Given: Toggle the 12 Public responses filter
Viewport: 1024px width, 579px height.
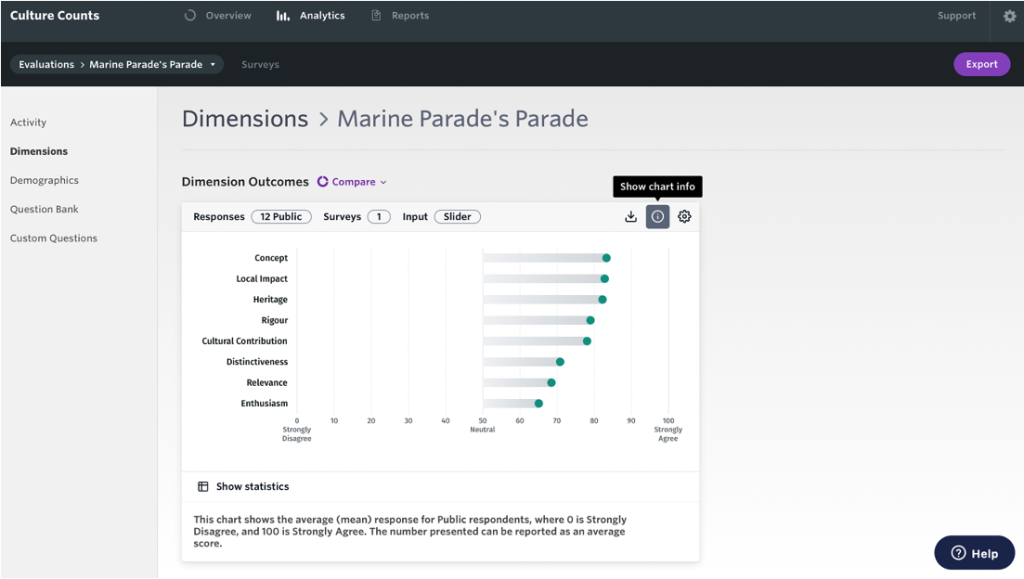Looking at the screenshot, I should (281, 216).
